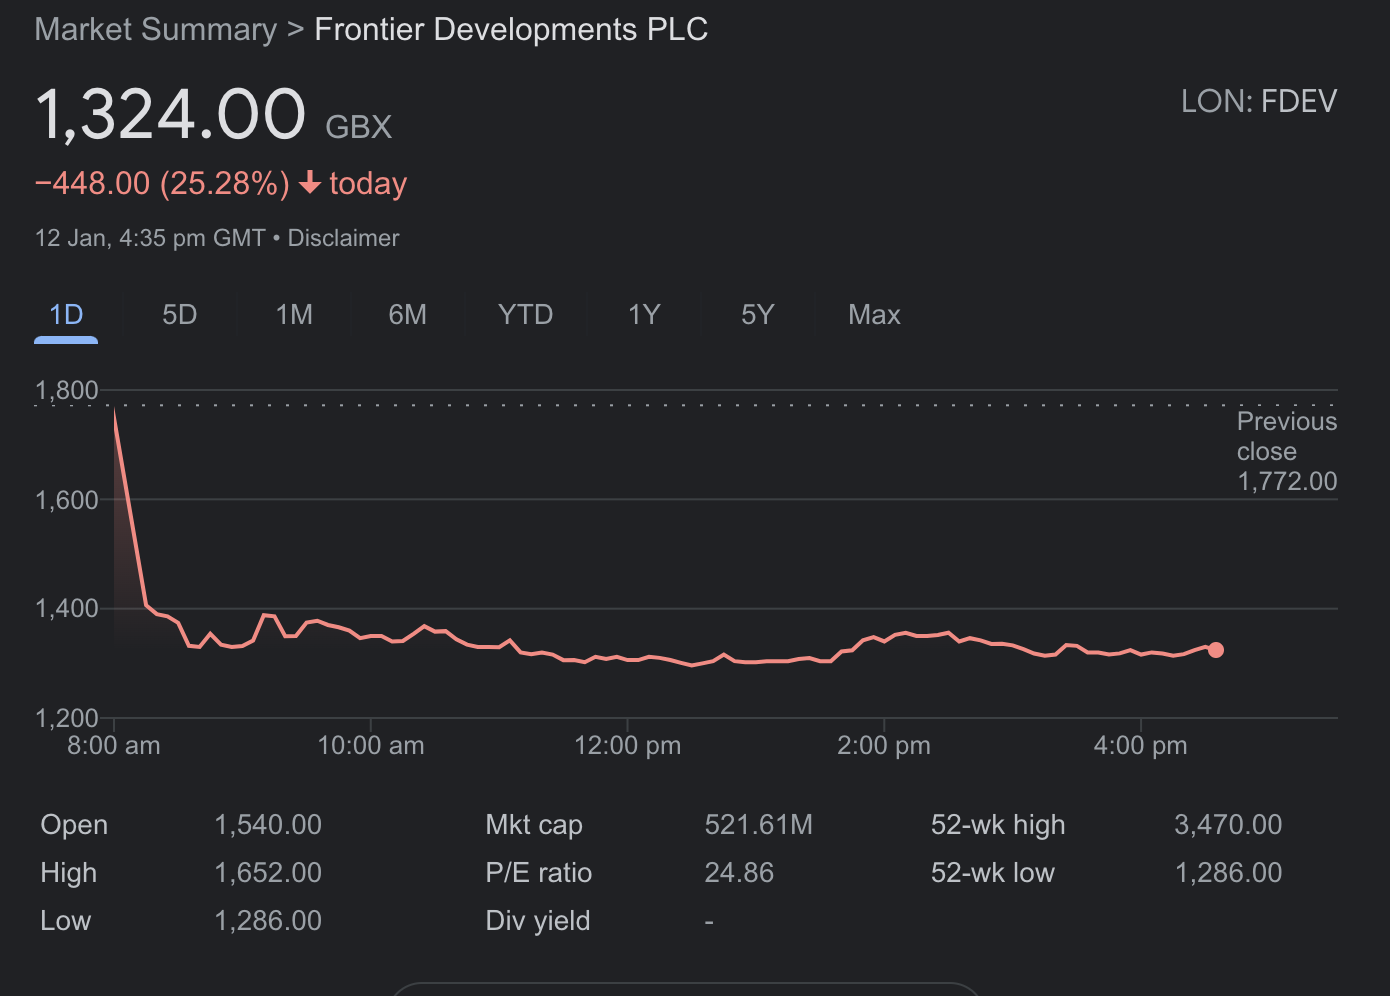The width and height of the screenshot is (1390, 996).
Task: Click the 52-wk low value 1,286.00
Action: (x=1228, y=873)
